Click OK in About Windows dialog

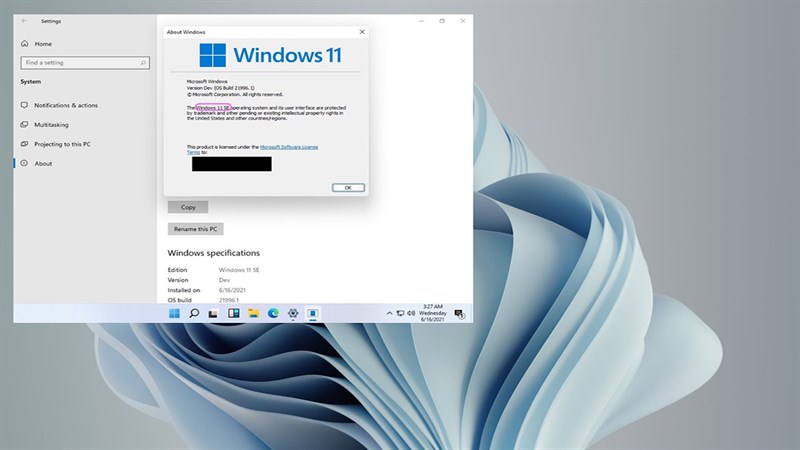coord(348,188)
